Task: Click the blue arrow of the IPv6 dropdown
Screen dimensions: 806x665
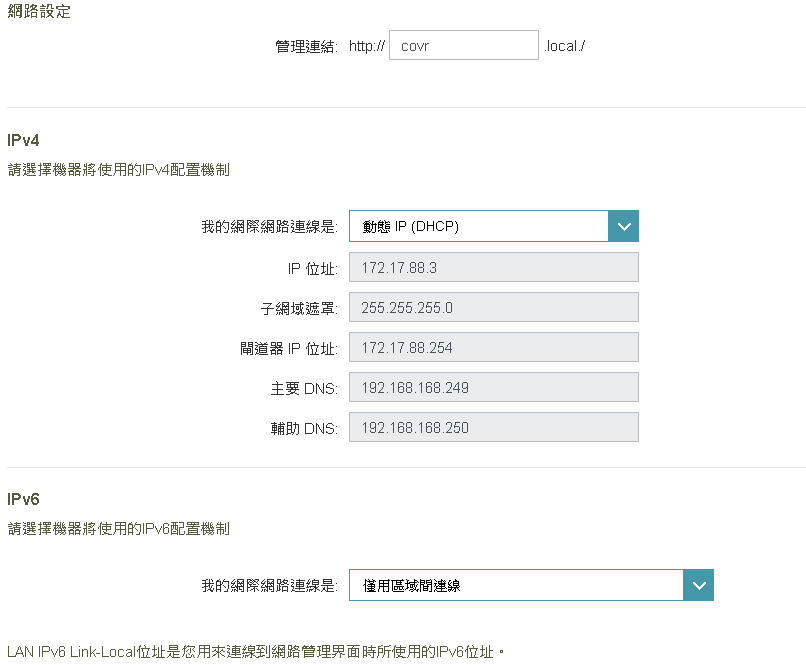Action: [x=698, y=585]
